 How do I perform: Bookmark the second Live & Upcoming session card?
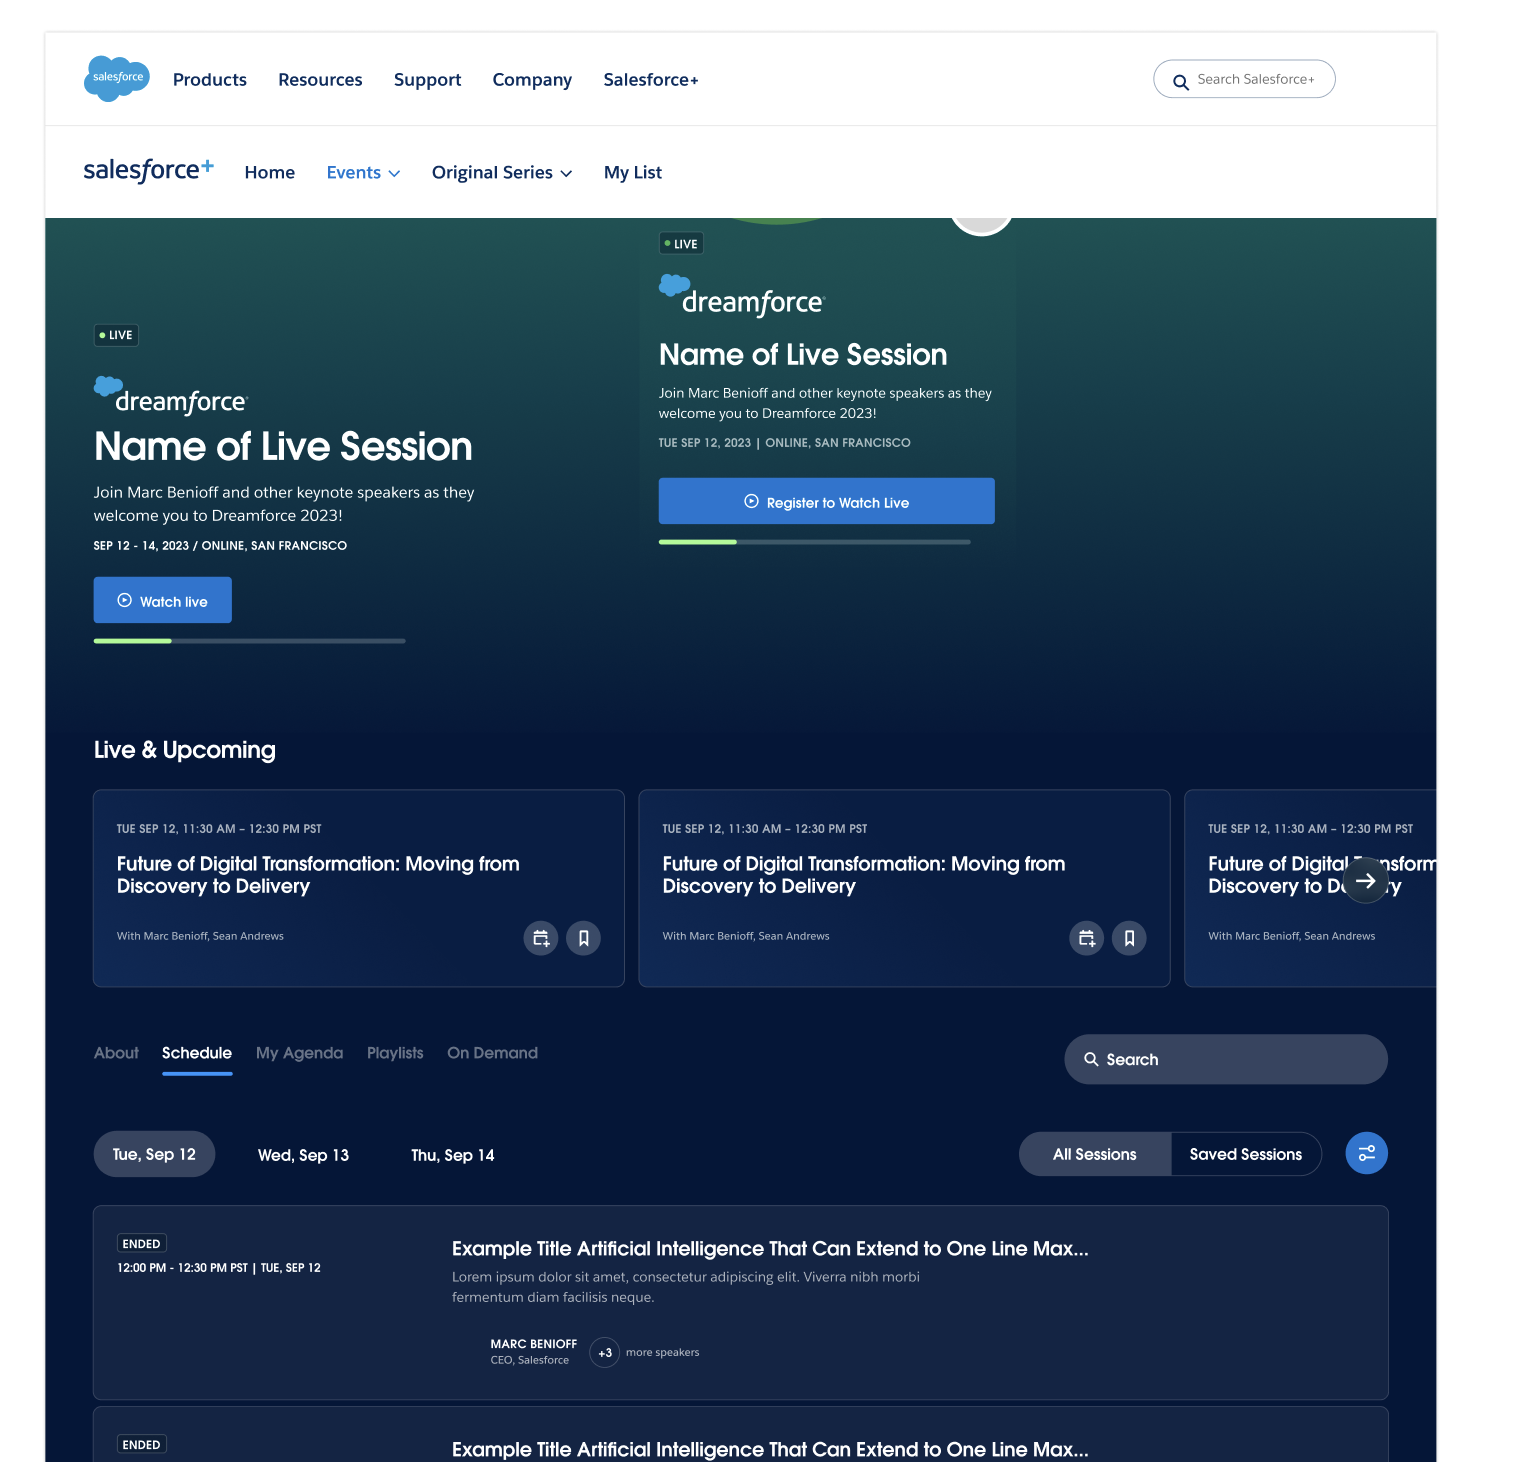point(1130,938)
